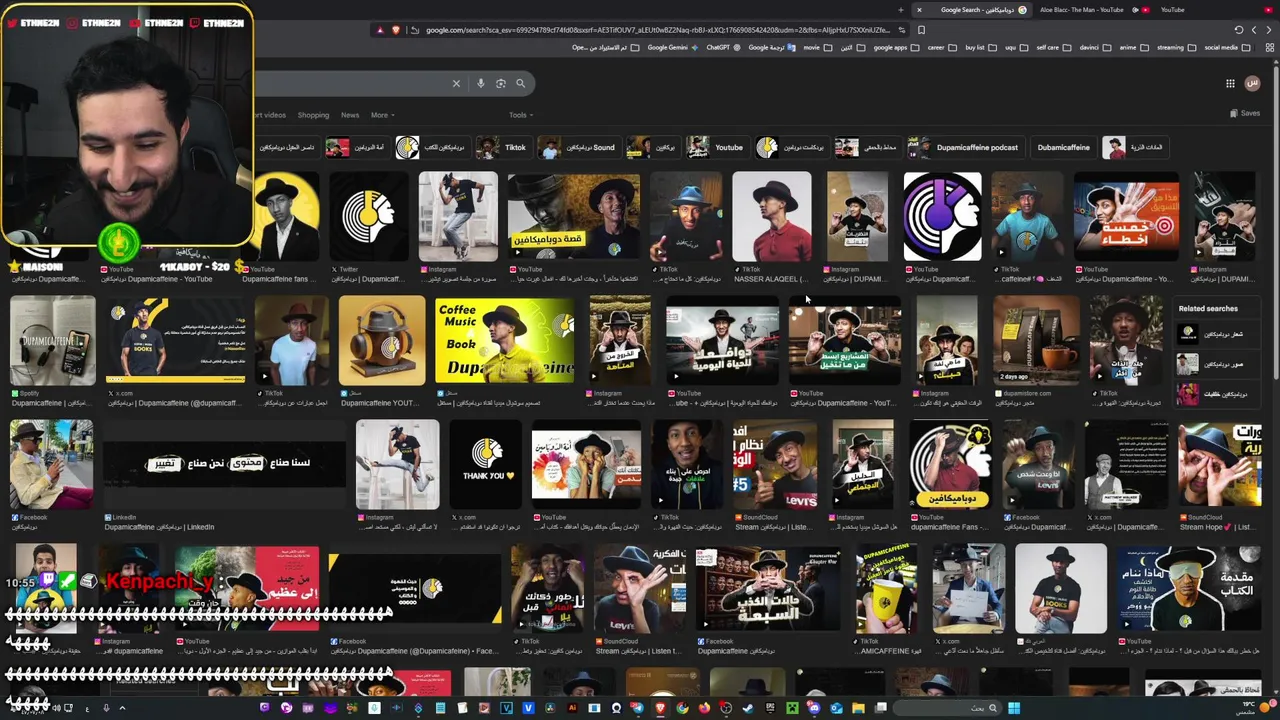Open the Windows Start button on taskbar
1280x720 pixels.
coord(1013,708)
